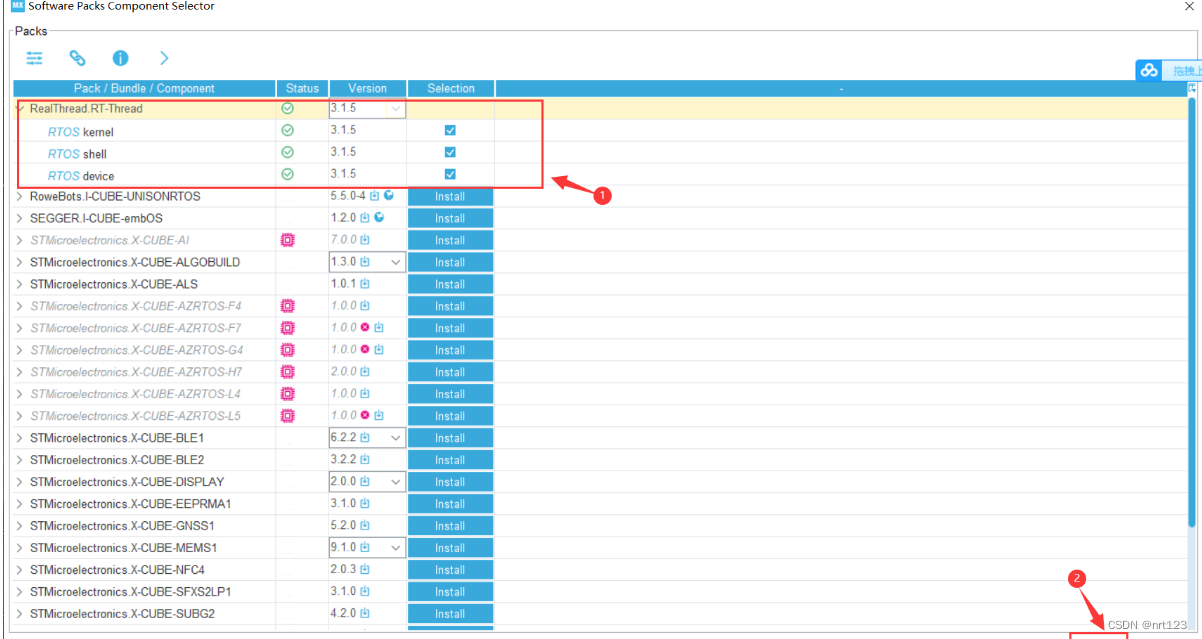Click the pink chip icon for X-CUBE-AZRTOS-L5

pyautogui.click(x=288, y=416)
